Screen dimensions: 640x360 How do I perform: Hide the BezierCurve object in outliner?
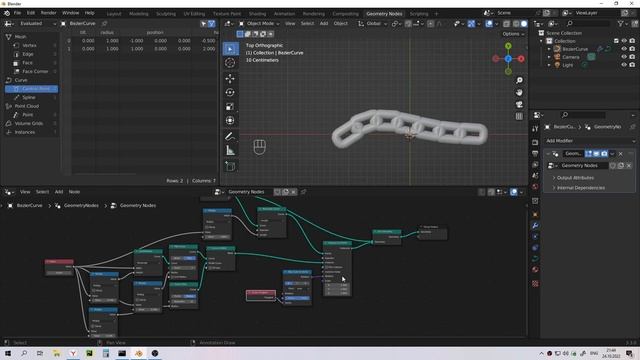pos(624,49)
